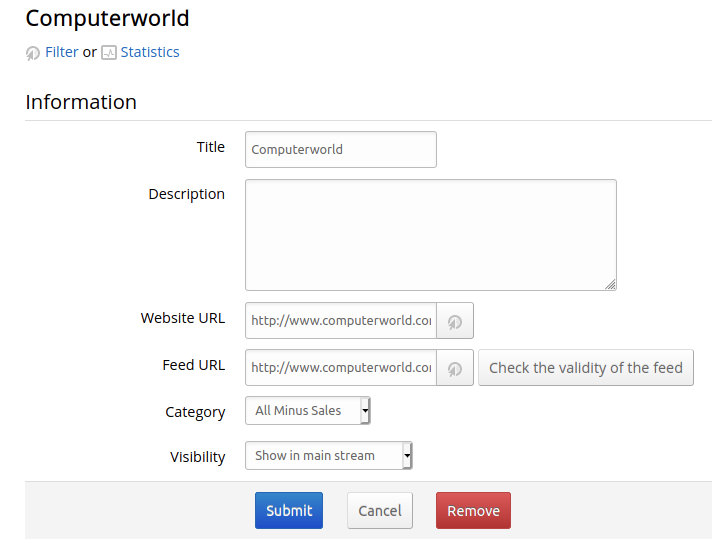Open the Visibility dropdown
Screen dimensions: 712x547
point(329,455)
